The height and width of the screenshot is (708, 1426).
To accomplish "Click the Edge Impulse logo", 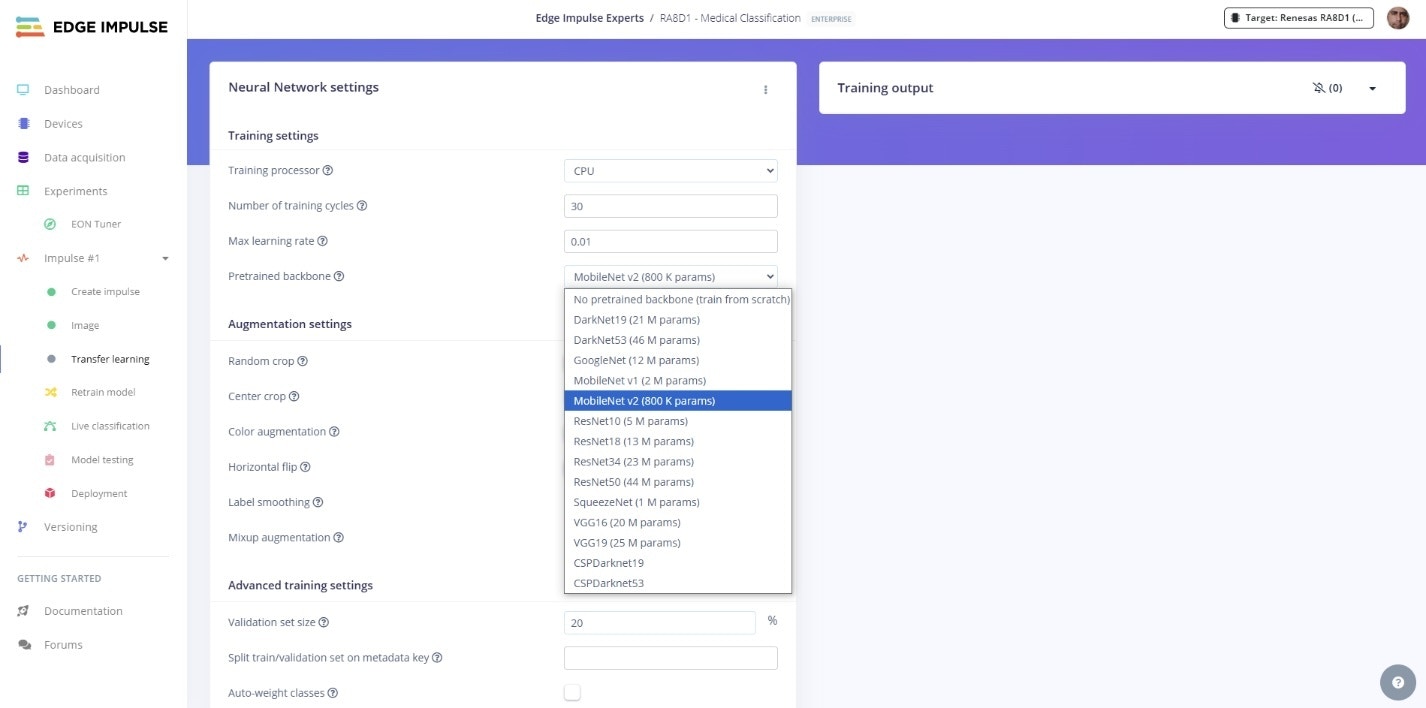I will point(92,27).
